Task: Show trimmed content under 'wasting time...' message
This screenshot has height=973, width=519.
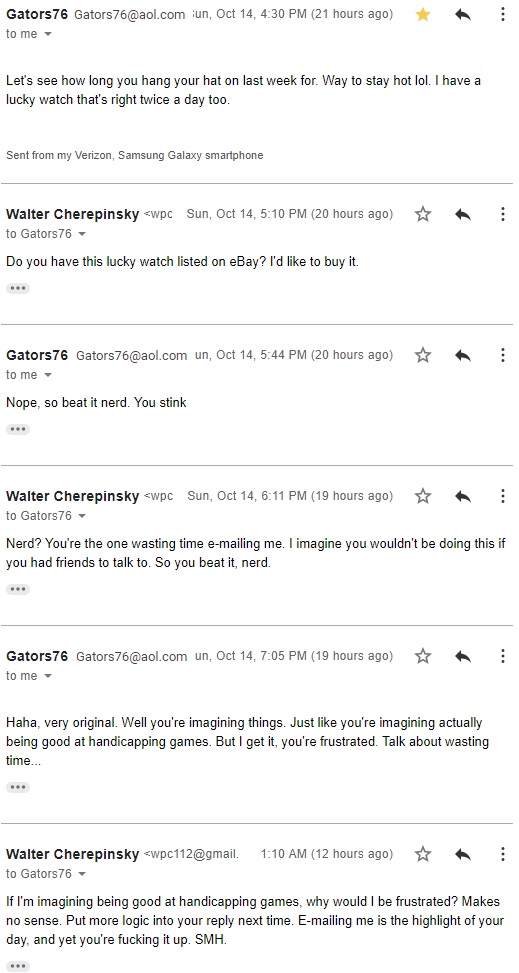Action: (x=18, y=787)
